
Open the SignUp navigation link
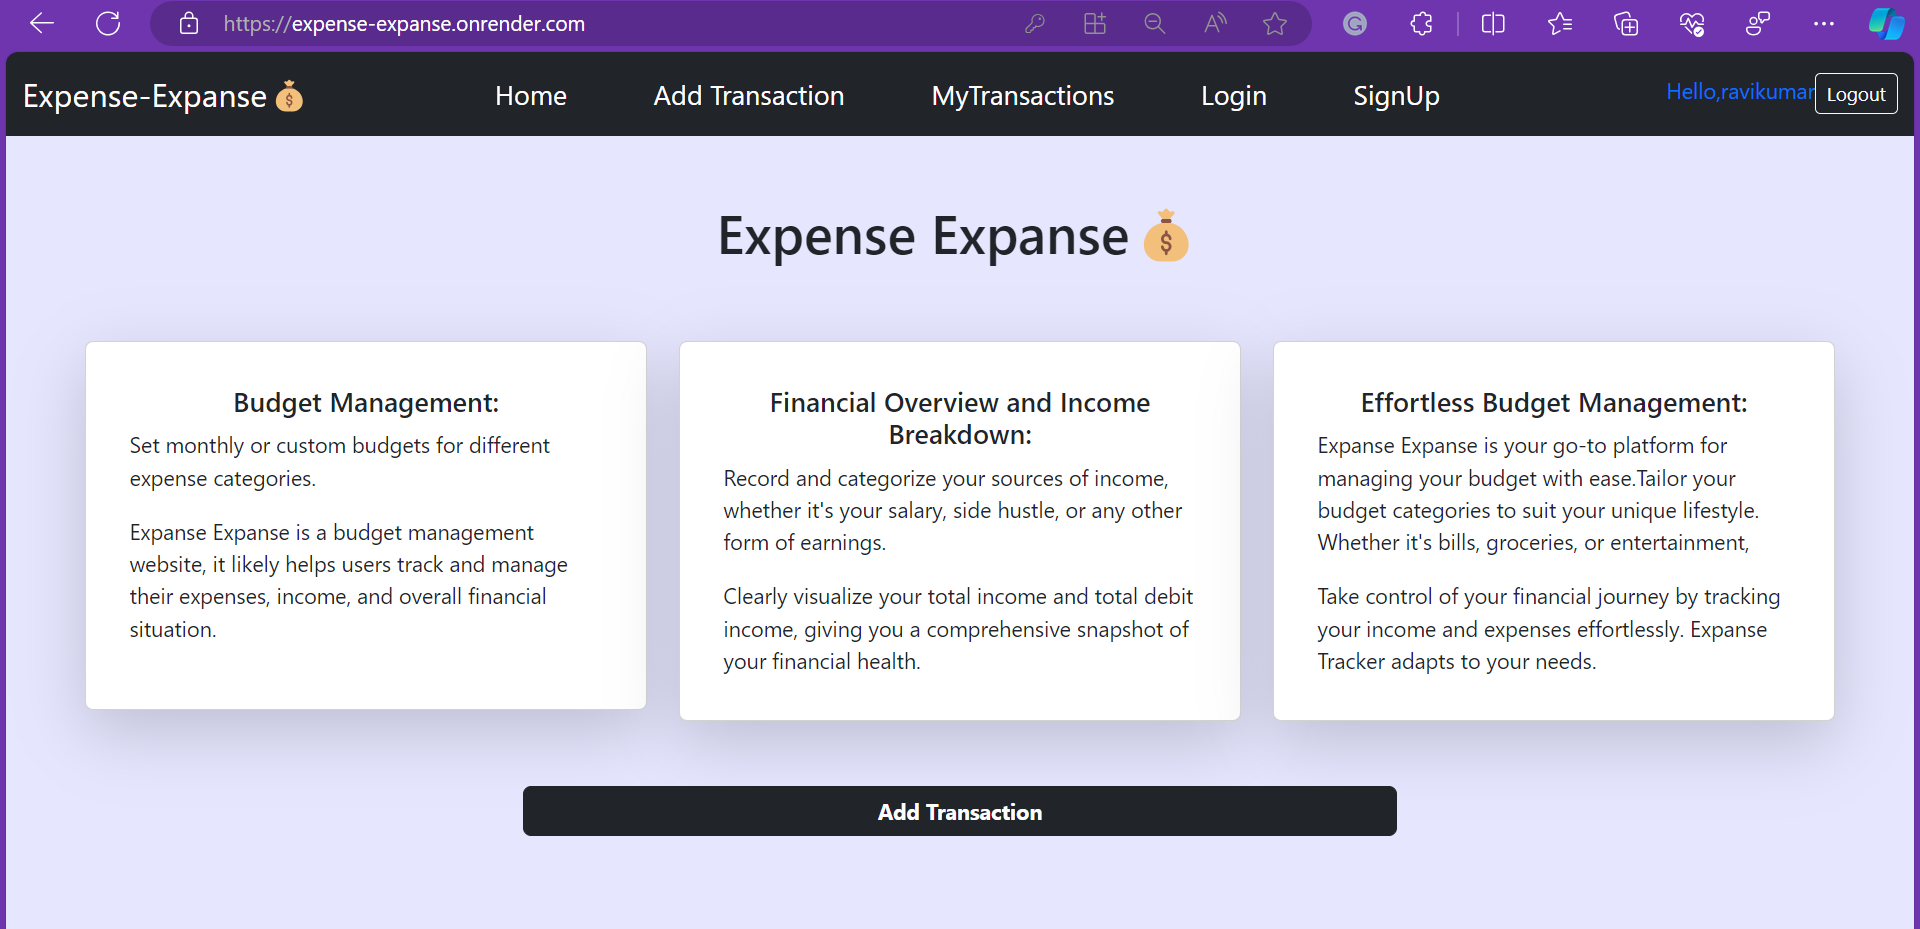pos(1396,96)
